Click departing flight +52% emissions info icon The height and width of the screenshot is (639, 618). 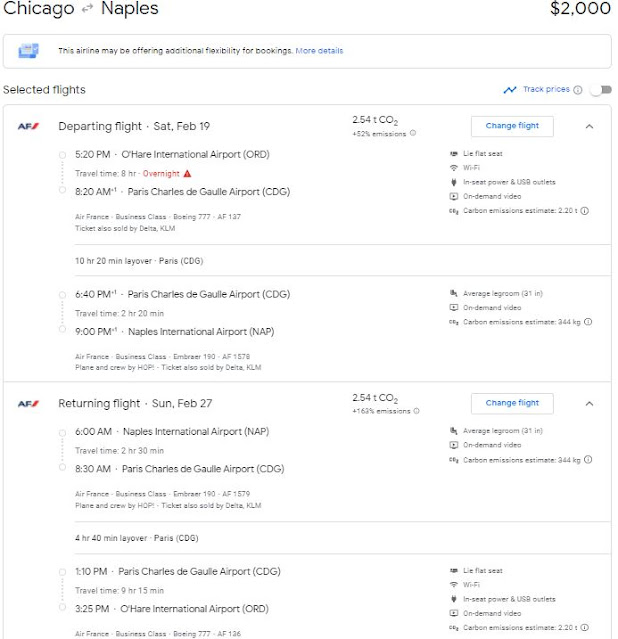coord(413,133)
